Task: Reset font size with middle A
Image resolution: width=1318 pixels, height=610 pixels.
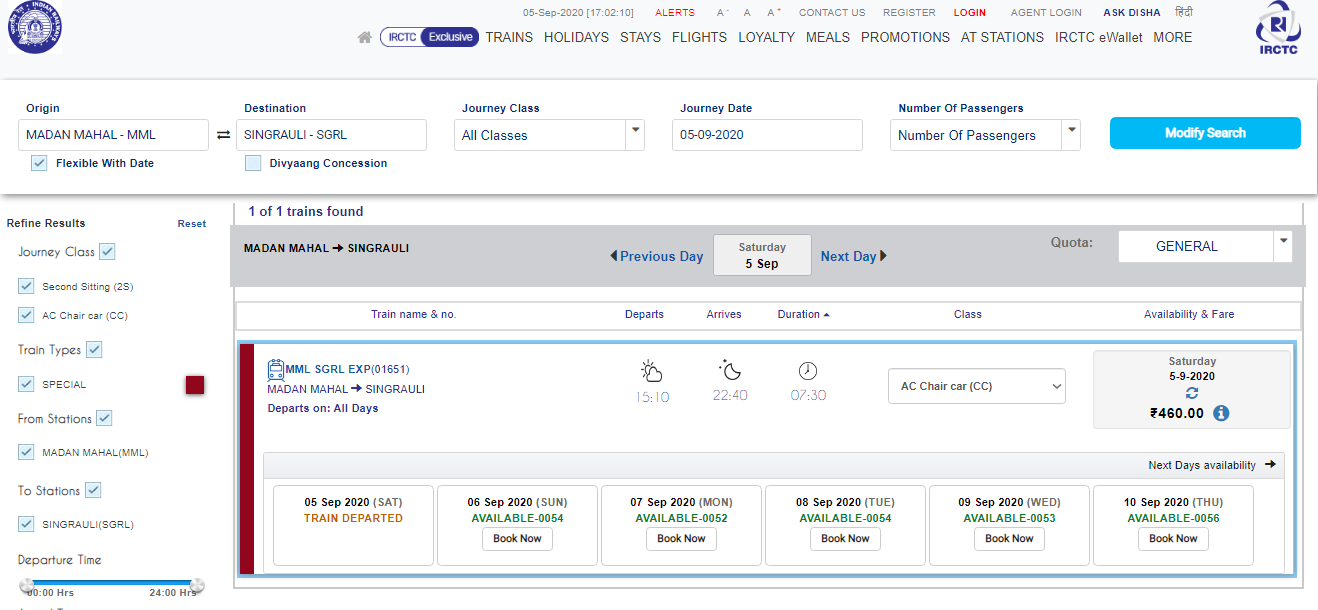Action: tap(747, 13)
